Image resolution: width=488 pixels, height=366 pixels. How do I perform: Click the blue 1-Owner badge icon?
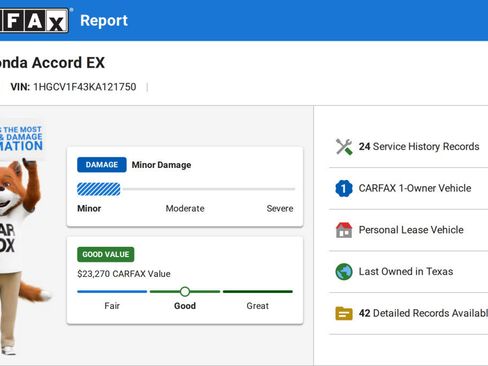coord(344,188)
